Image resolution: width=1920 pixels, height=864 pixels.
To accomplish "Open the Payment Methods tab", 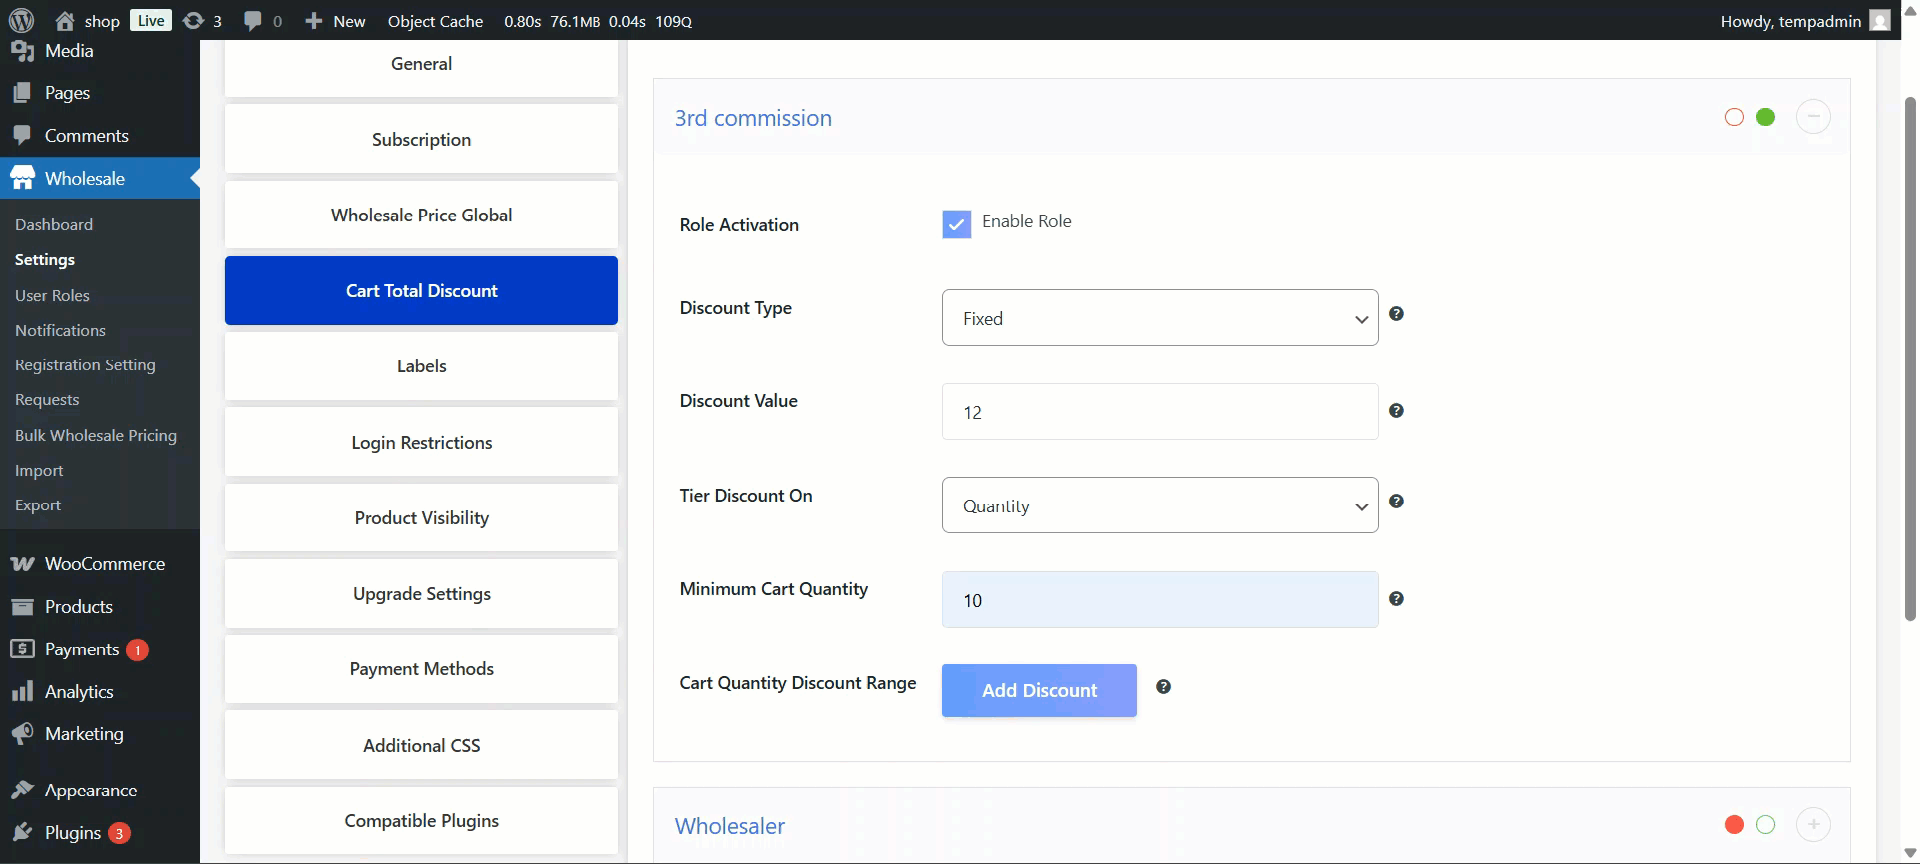I will [x=421, y=669].
